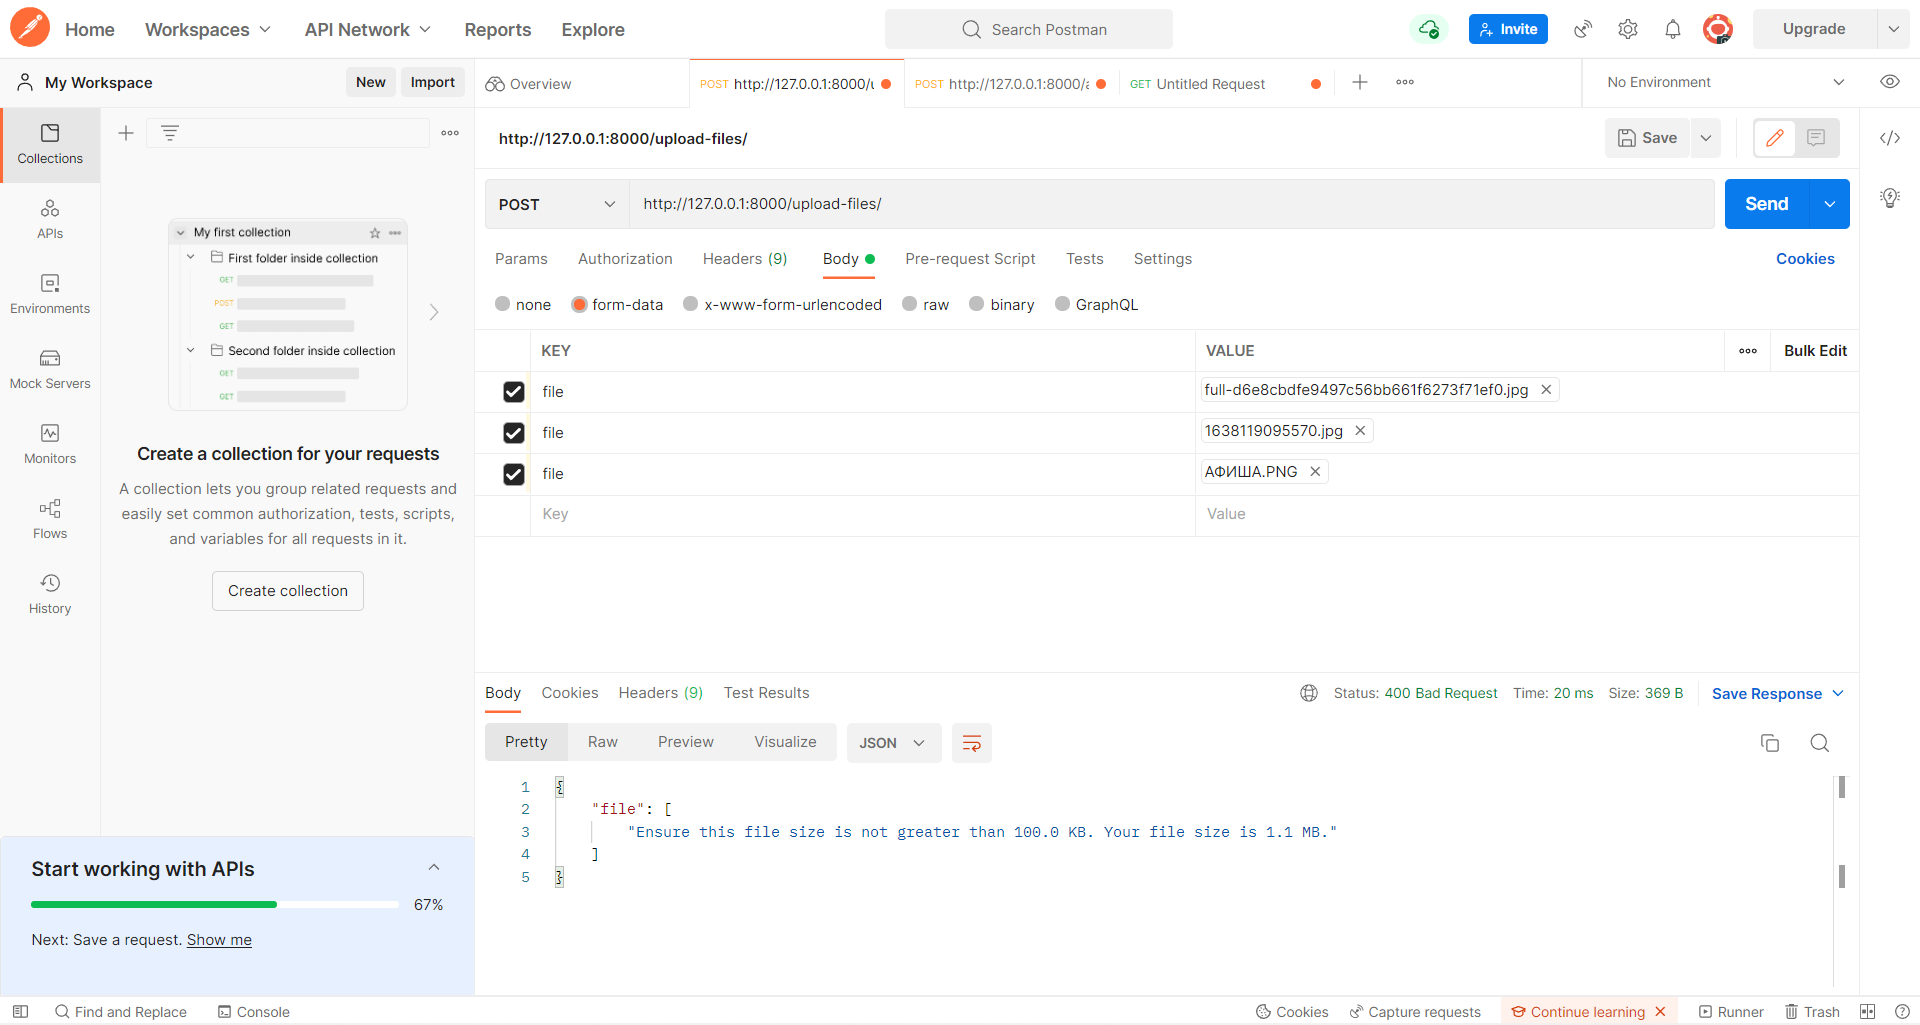Open the Collection Runner from status bar
The image size is (1920, 1025).
click(x=1732, y=1011)
